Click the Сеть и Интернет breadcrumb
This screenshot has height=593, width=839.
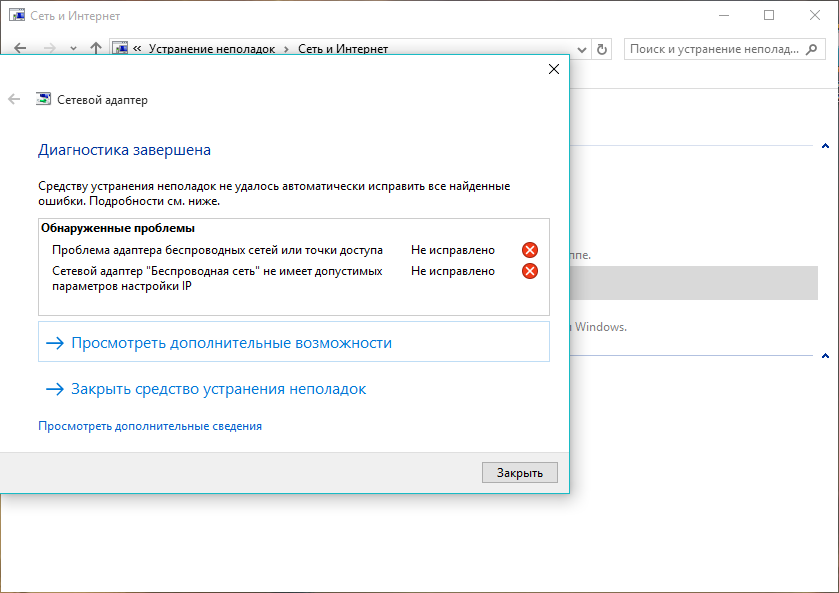[343, 49]
